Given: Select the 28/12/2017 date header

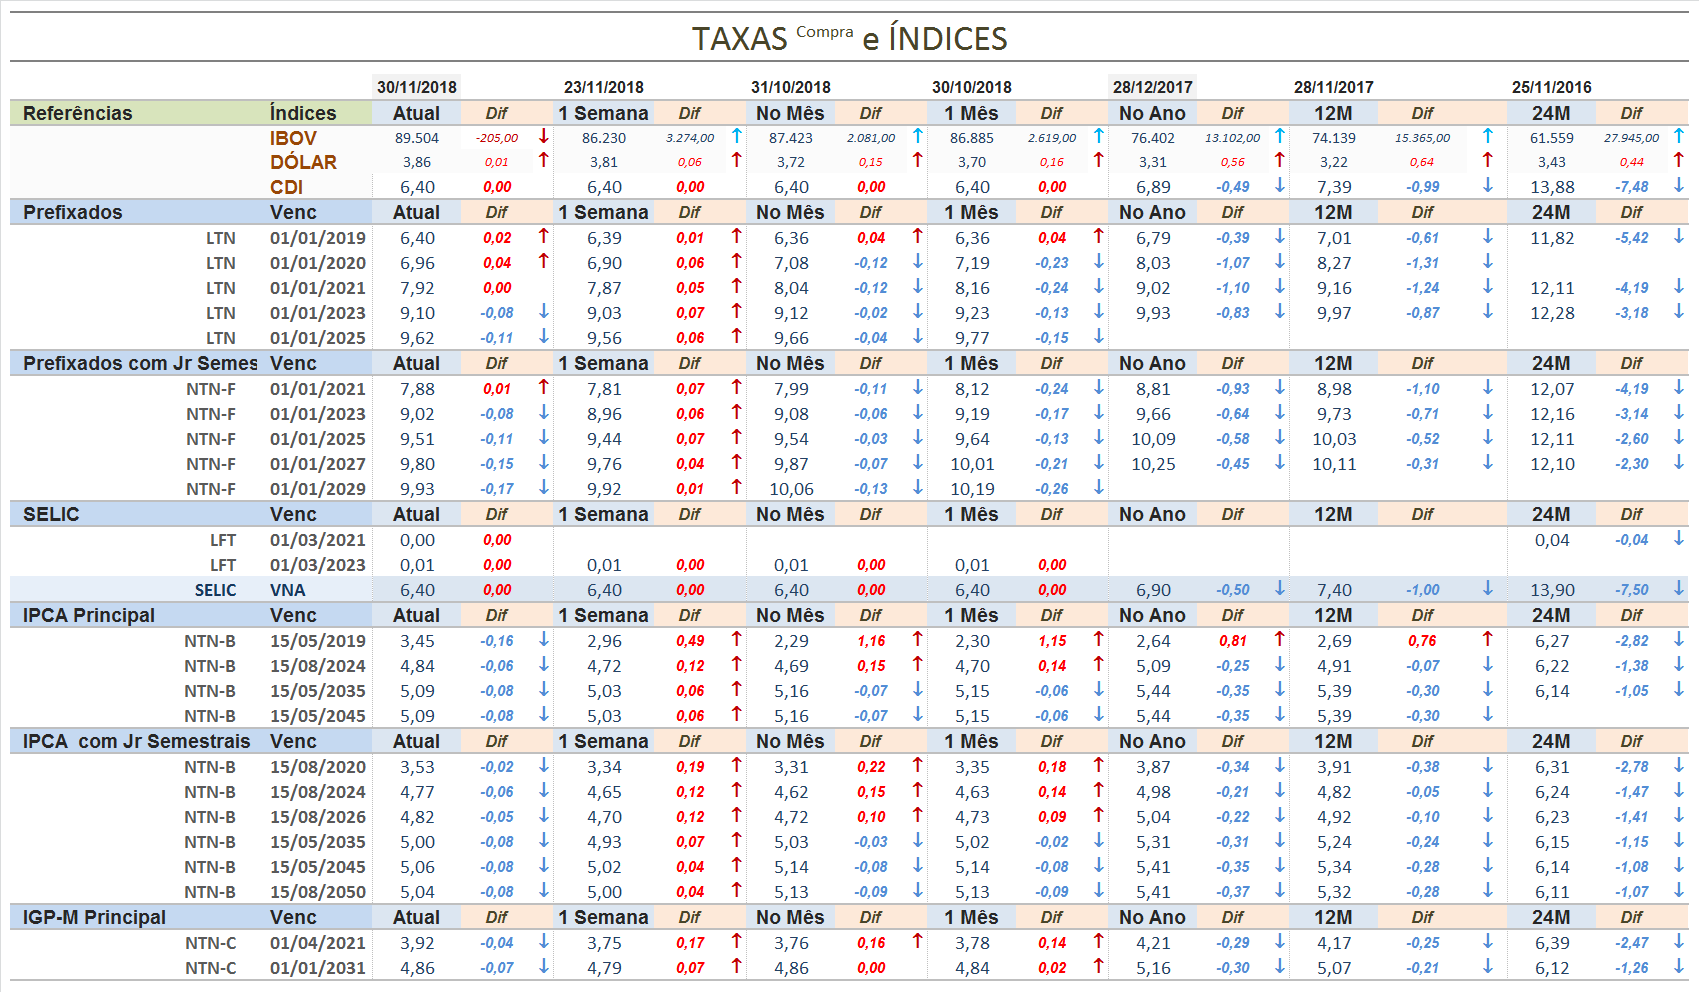Looking at the screenshot, I should pyautogui.click(x=1152, y=87).
